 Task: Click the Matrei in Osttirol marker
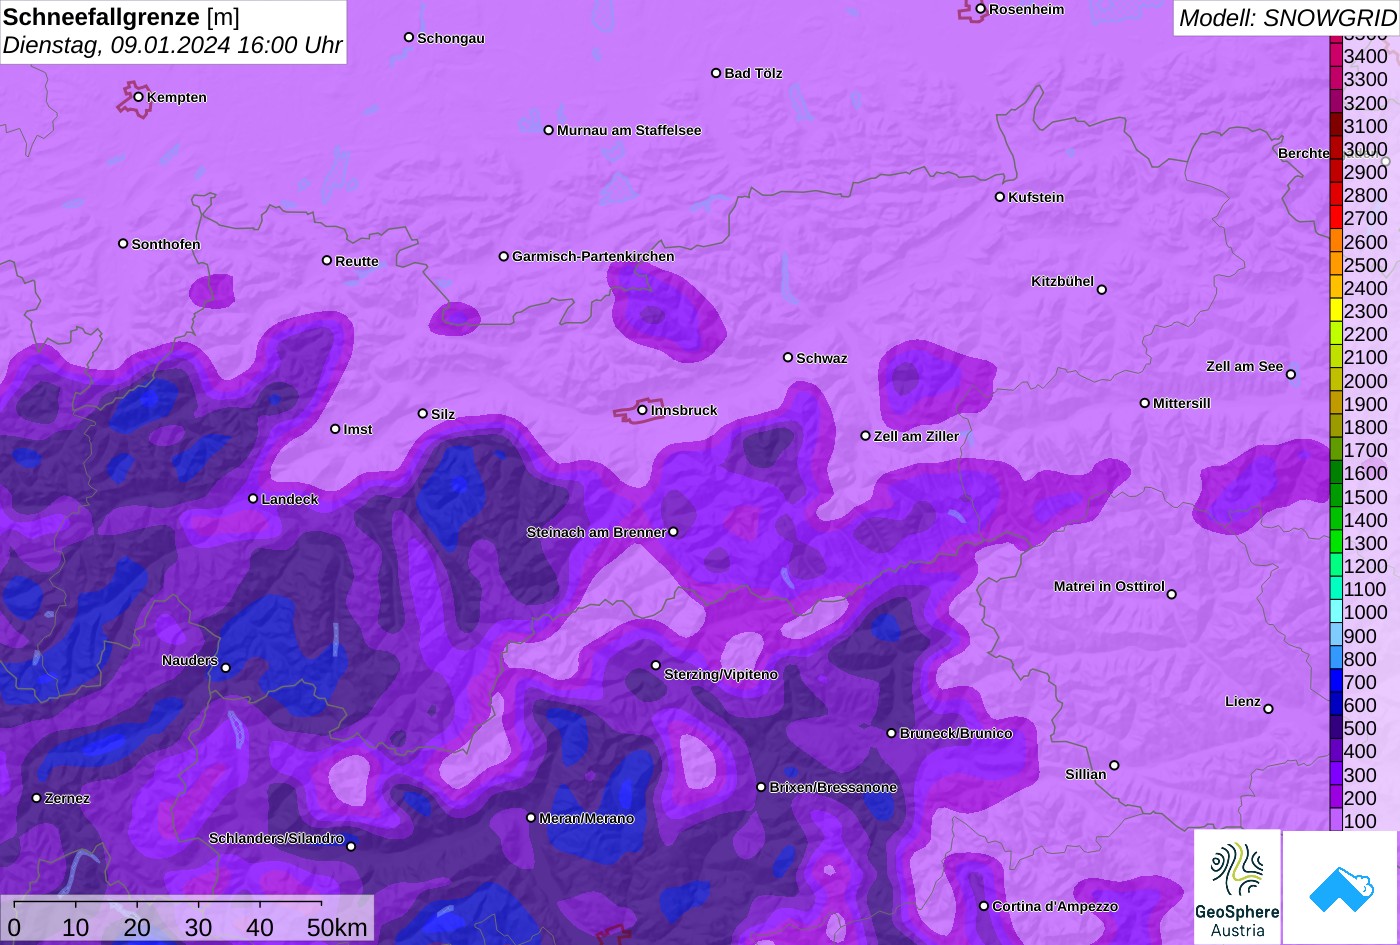pyautogui.click(x=1171, y=594)
